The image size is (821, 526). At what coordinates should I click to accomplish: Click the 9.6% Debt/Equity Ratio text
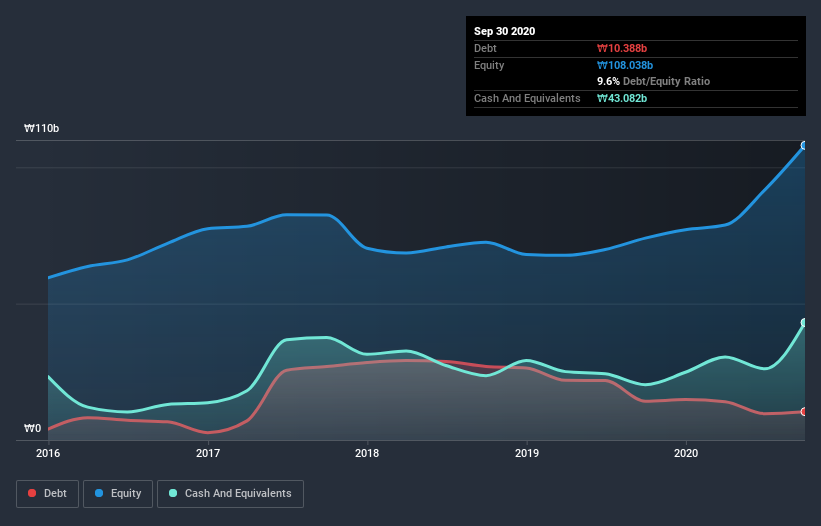653,81
